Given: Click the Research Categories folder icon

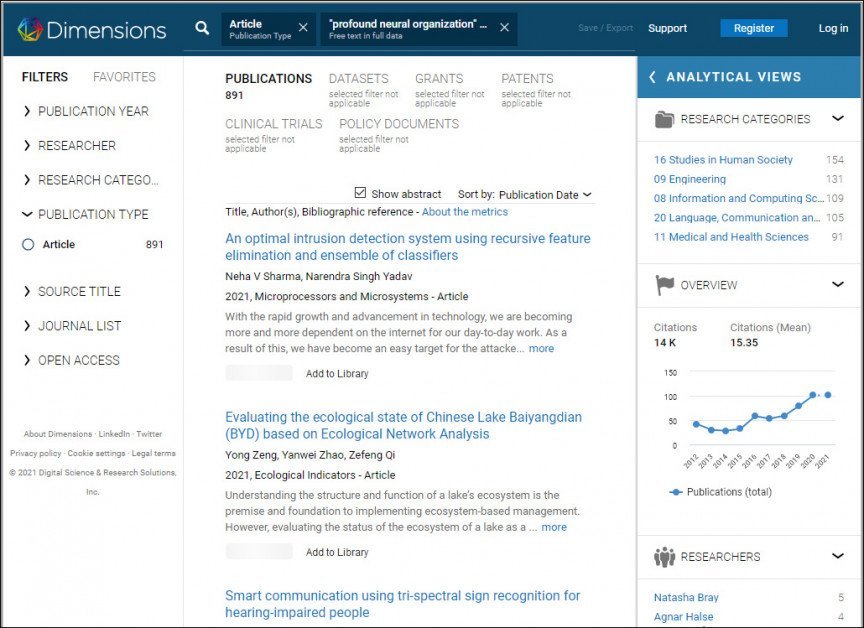Looking at the screenshot, I should coord(664,119).
